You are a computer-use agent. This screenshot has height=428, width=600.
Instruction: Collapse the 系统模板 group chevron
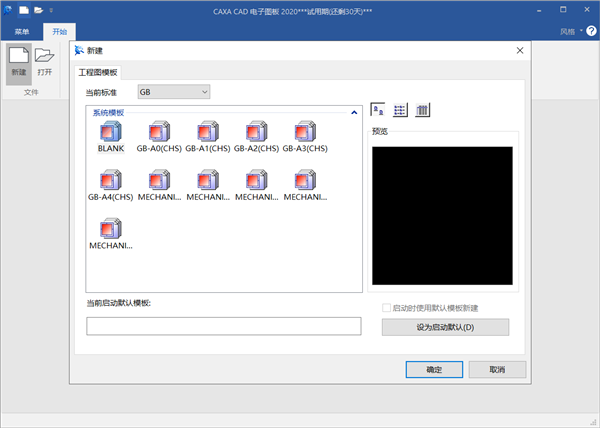coord(354,112)
